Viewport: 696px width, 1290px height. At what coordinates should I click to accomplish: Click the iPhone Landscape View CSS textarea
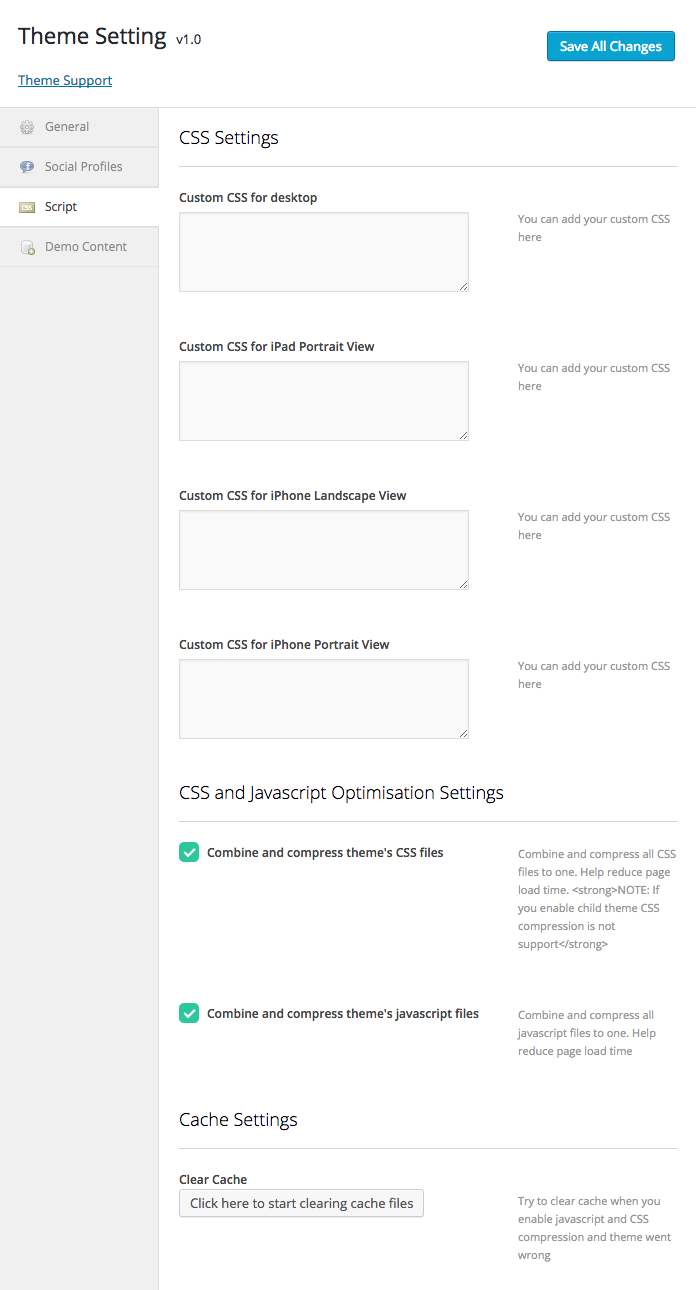click(323, 549)
